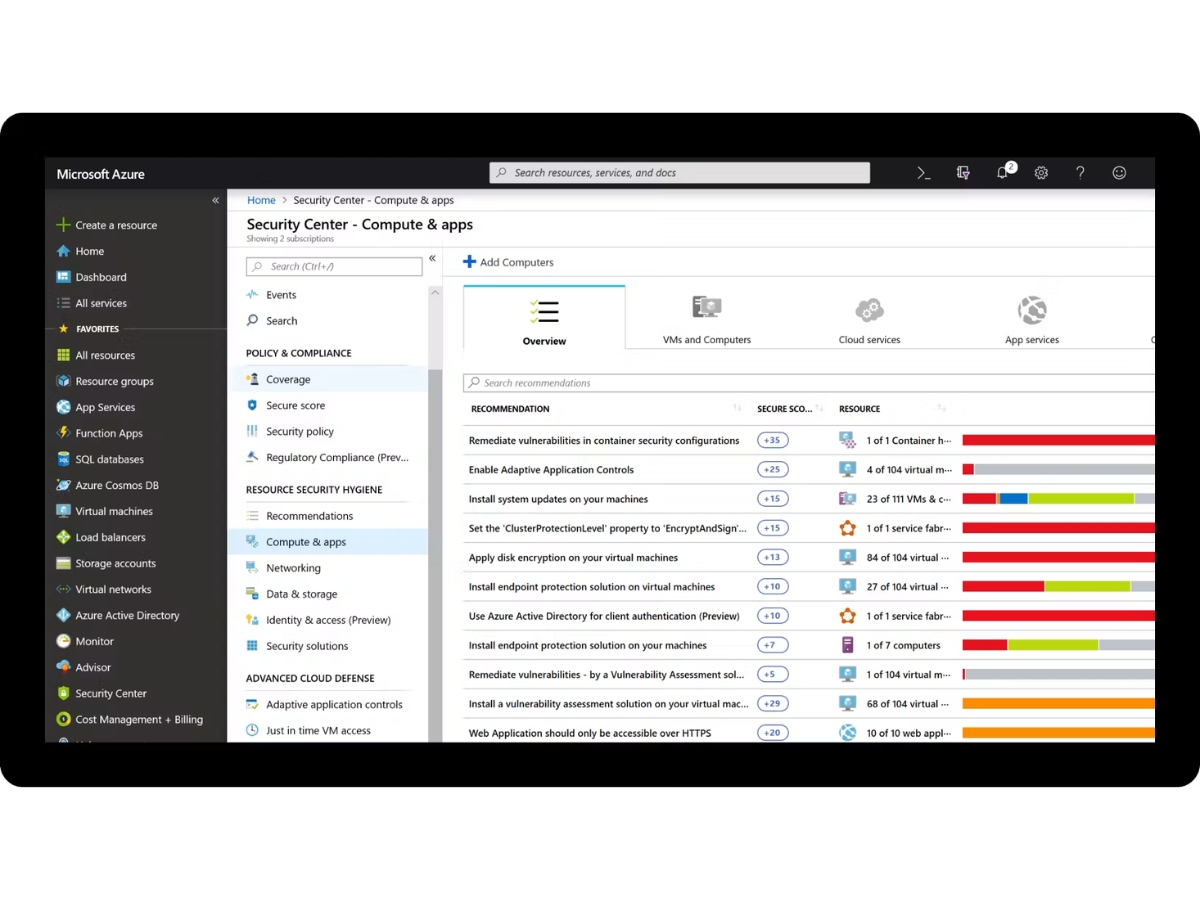The image size is (1200, 900).
Task: Open Regulatory Compliance (Preview) item
Action: tap(329, 457)
